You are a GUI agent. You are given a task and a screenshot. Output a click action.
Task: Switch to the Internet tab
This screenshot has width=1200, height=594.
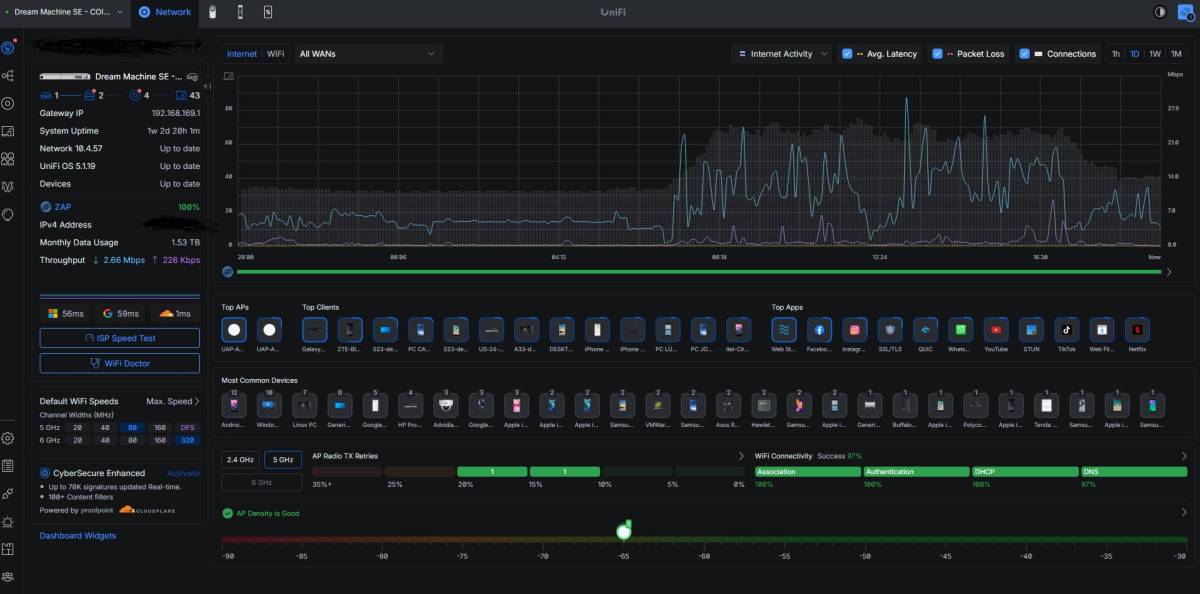coord(242,54)
